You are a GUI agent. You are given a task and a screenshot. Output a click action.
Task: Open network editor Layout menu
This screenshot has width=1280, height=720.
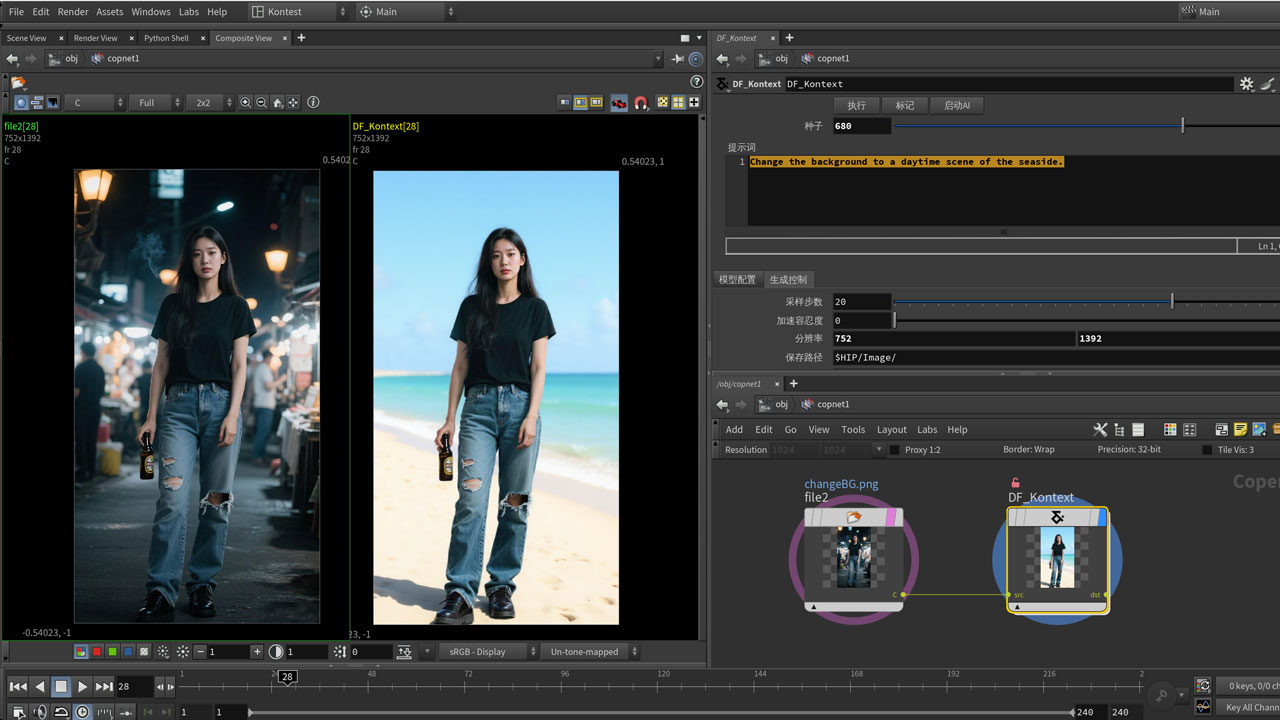coord(892,429)
